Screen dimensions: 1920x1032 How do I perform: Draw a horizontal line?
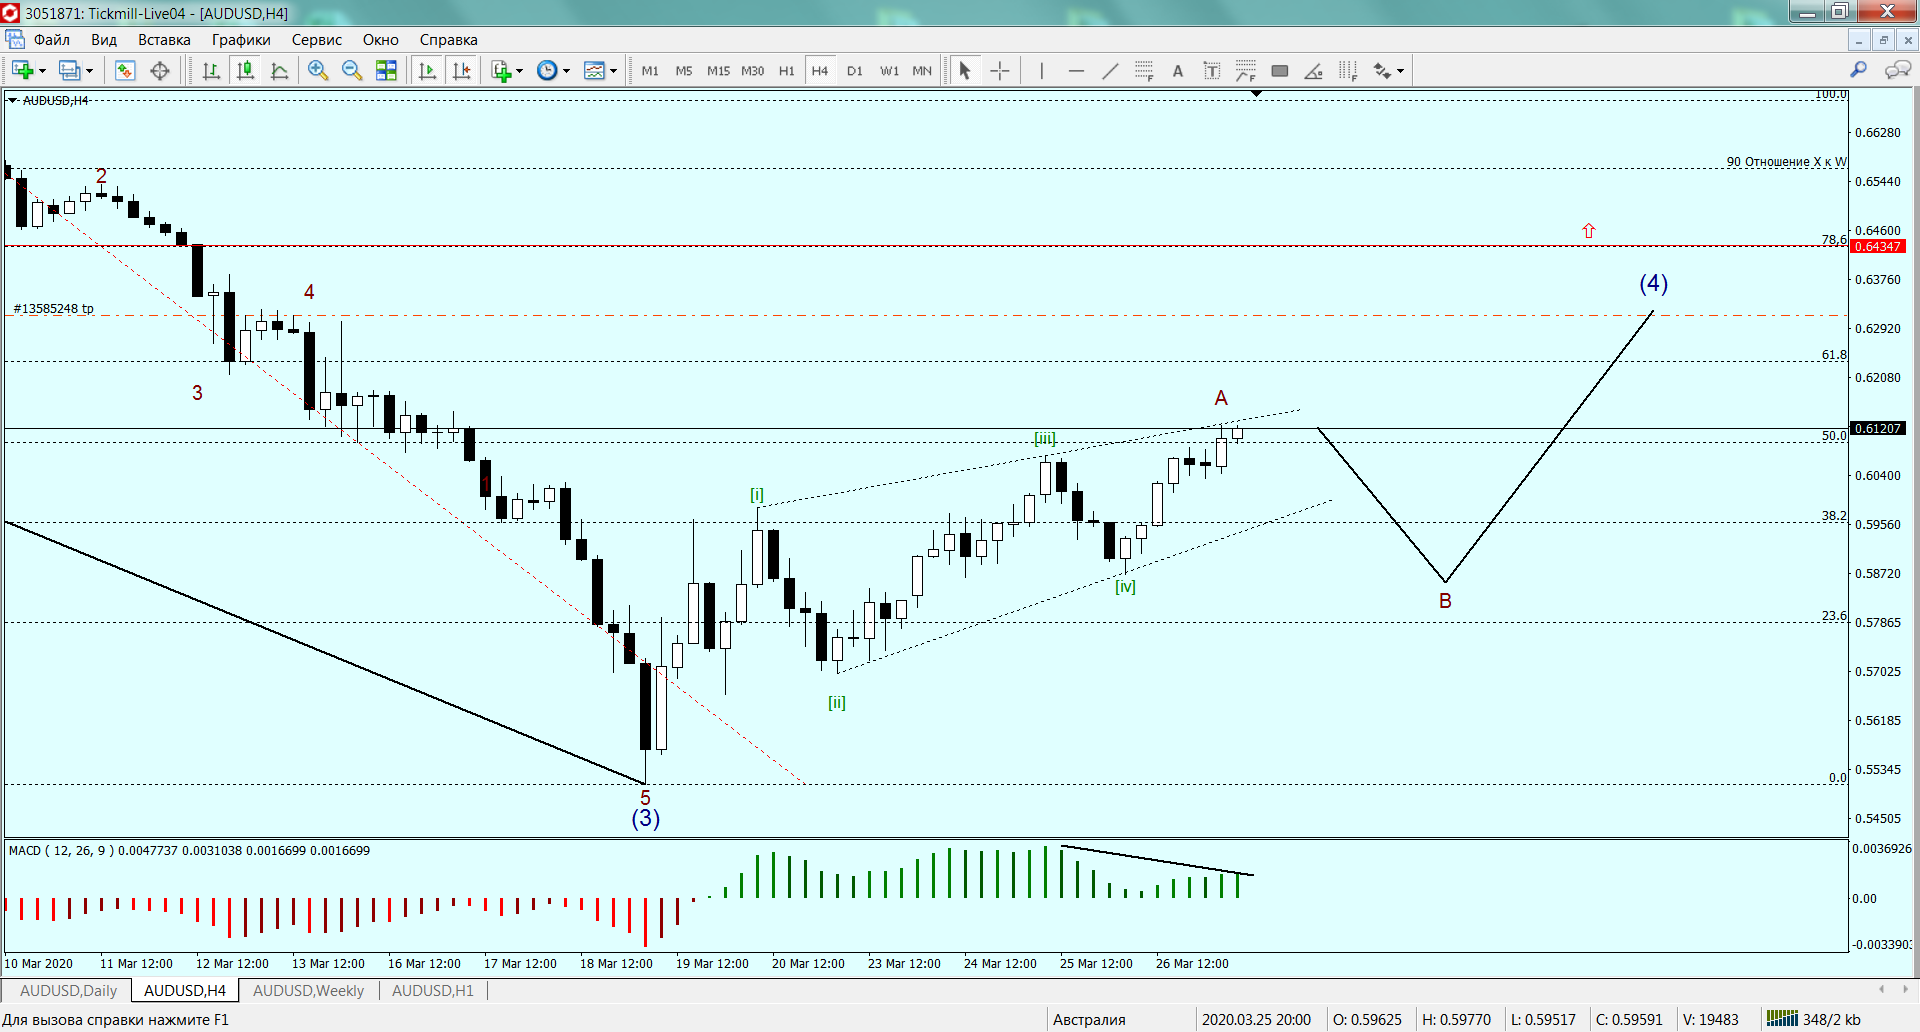pos(1076,70)
